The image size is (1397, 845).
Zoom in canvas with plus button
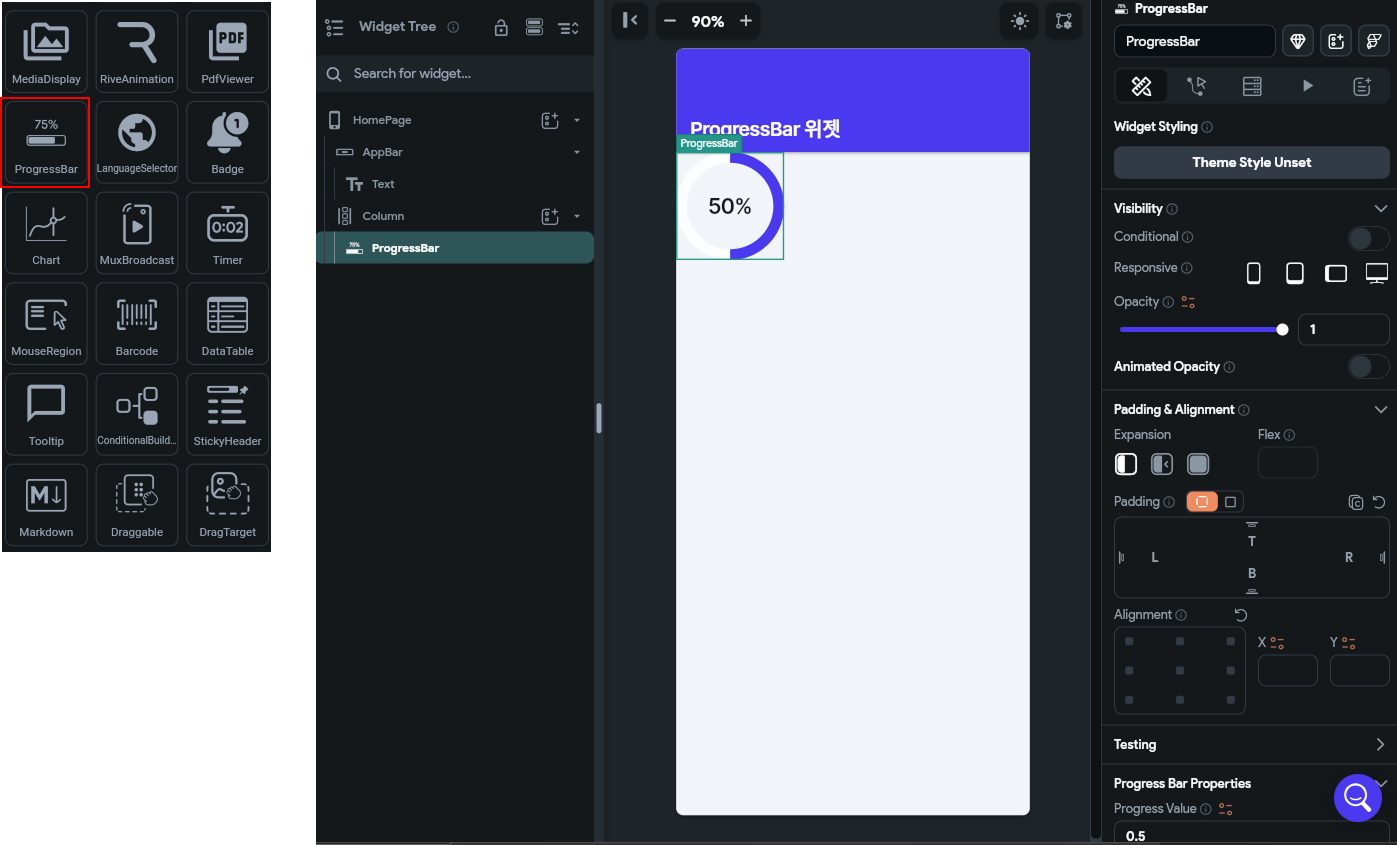[x=745, y=21]
